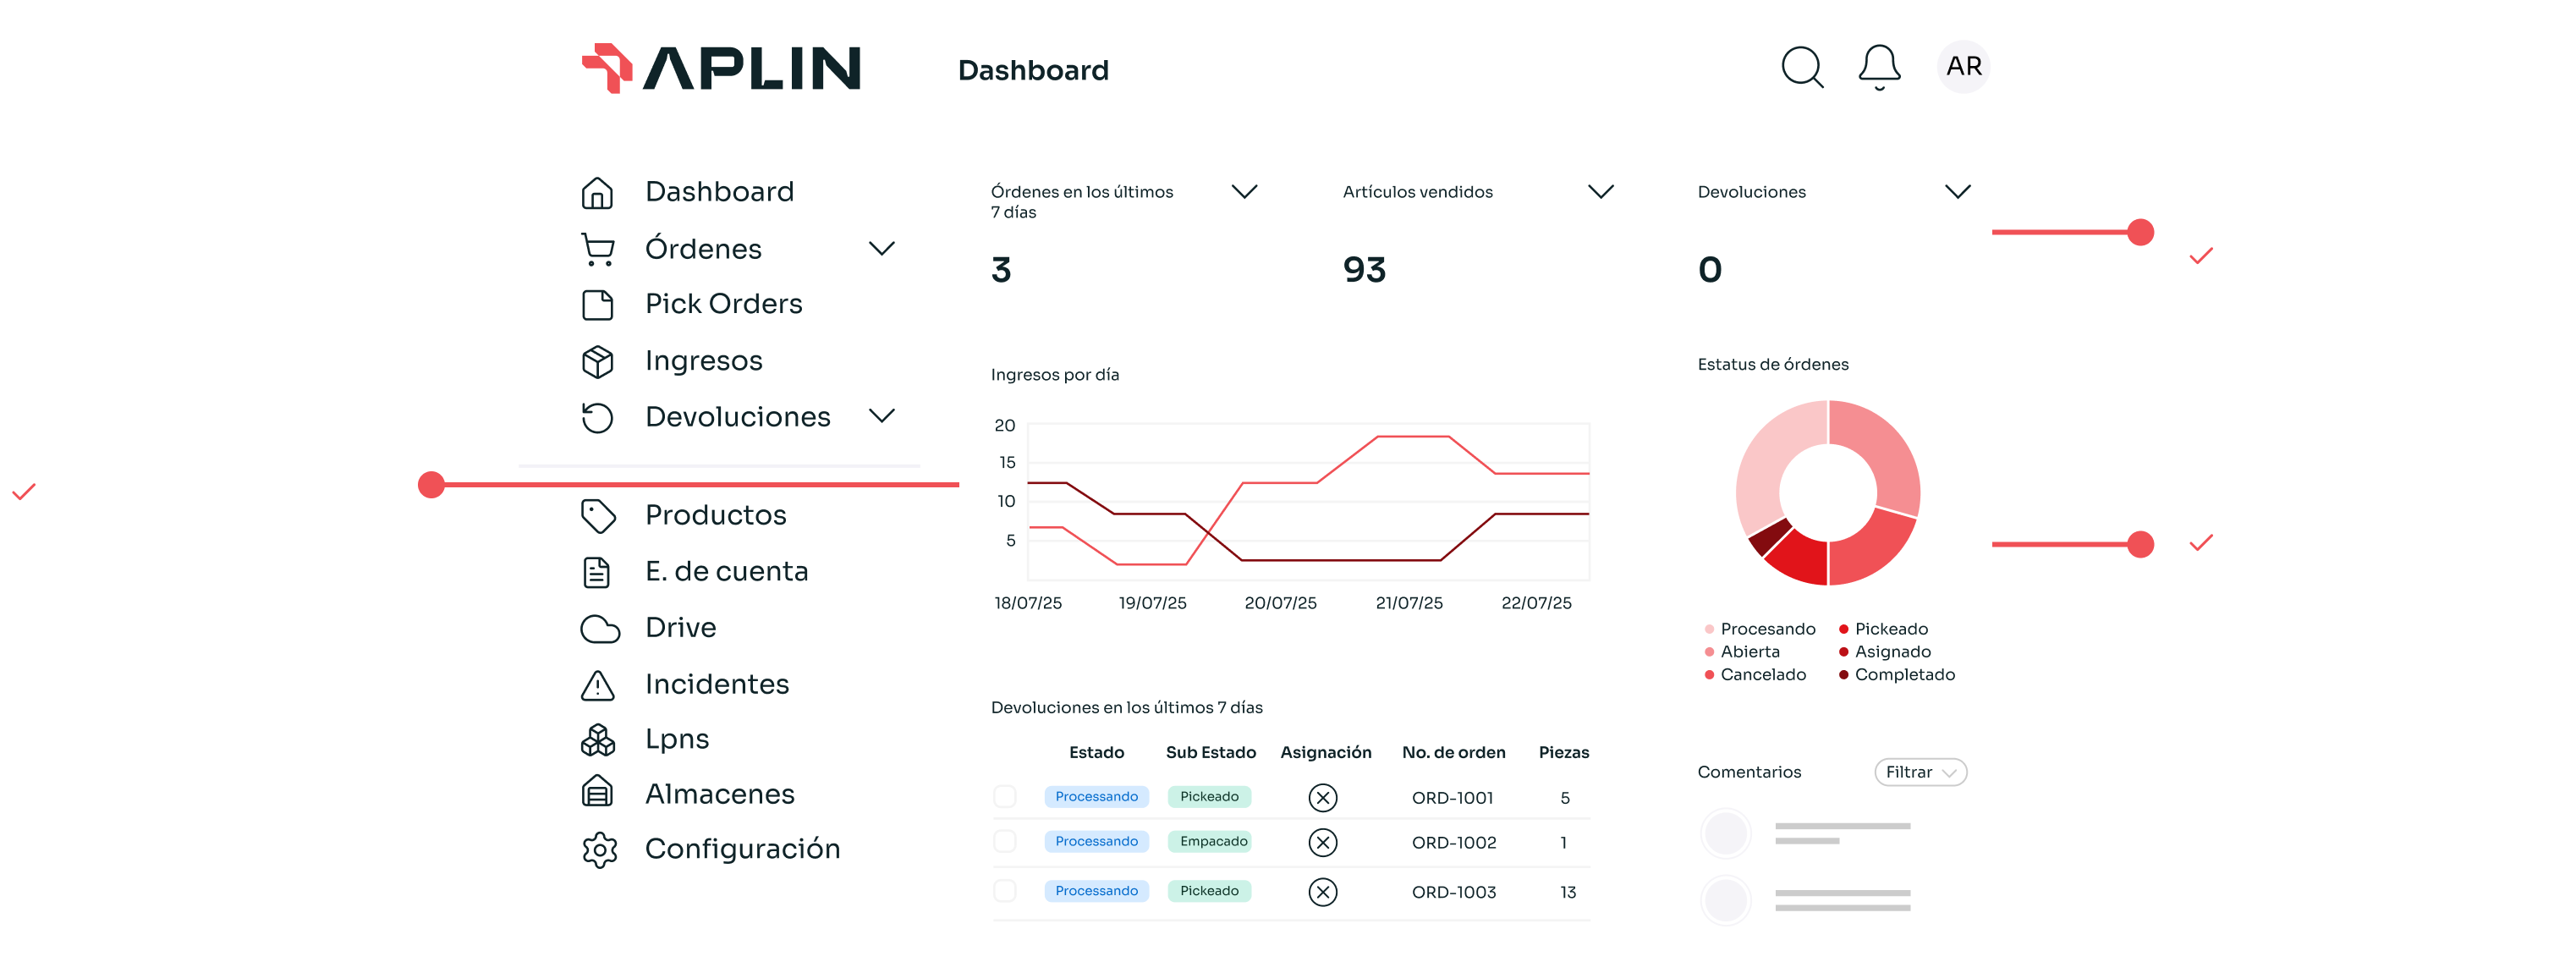
Task: Click the 93 artículos vendidos value
Action: coord(1364,269)
